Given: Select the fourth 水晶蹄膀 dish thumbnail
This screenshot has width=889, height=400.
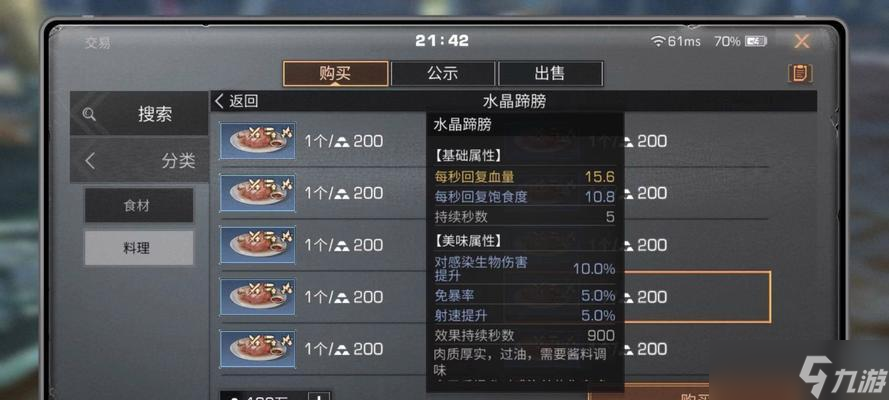Looking at the screenshot, I should point(258,296).
